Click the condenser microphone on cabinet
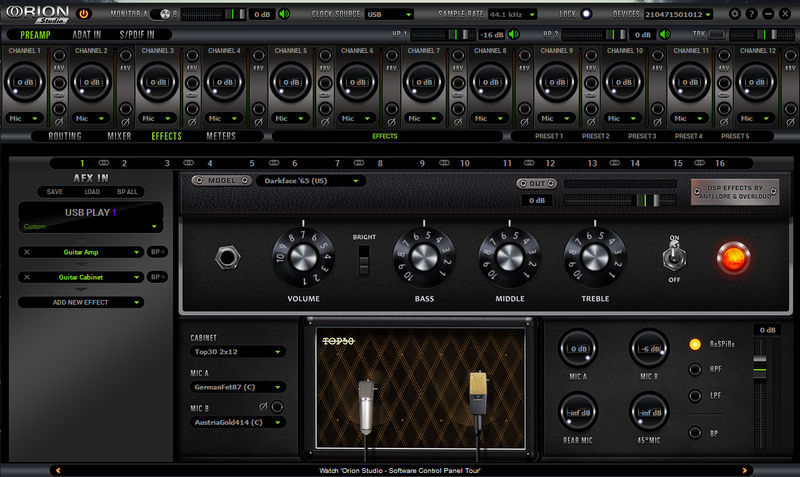 [367, 408]
